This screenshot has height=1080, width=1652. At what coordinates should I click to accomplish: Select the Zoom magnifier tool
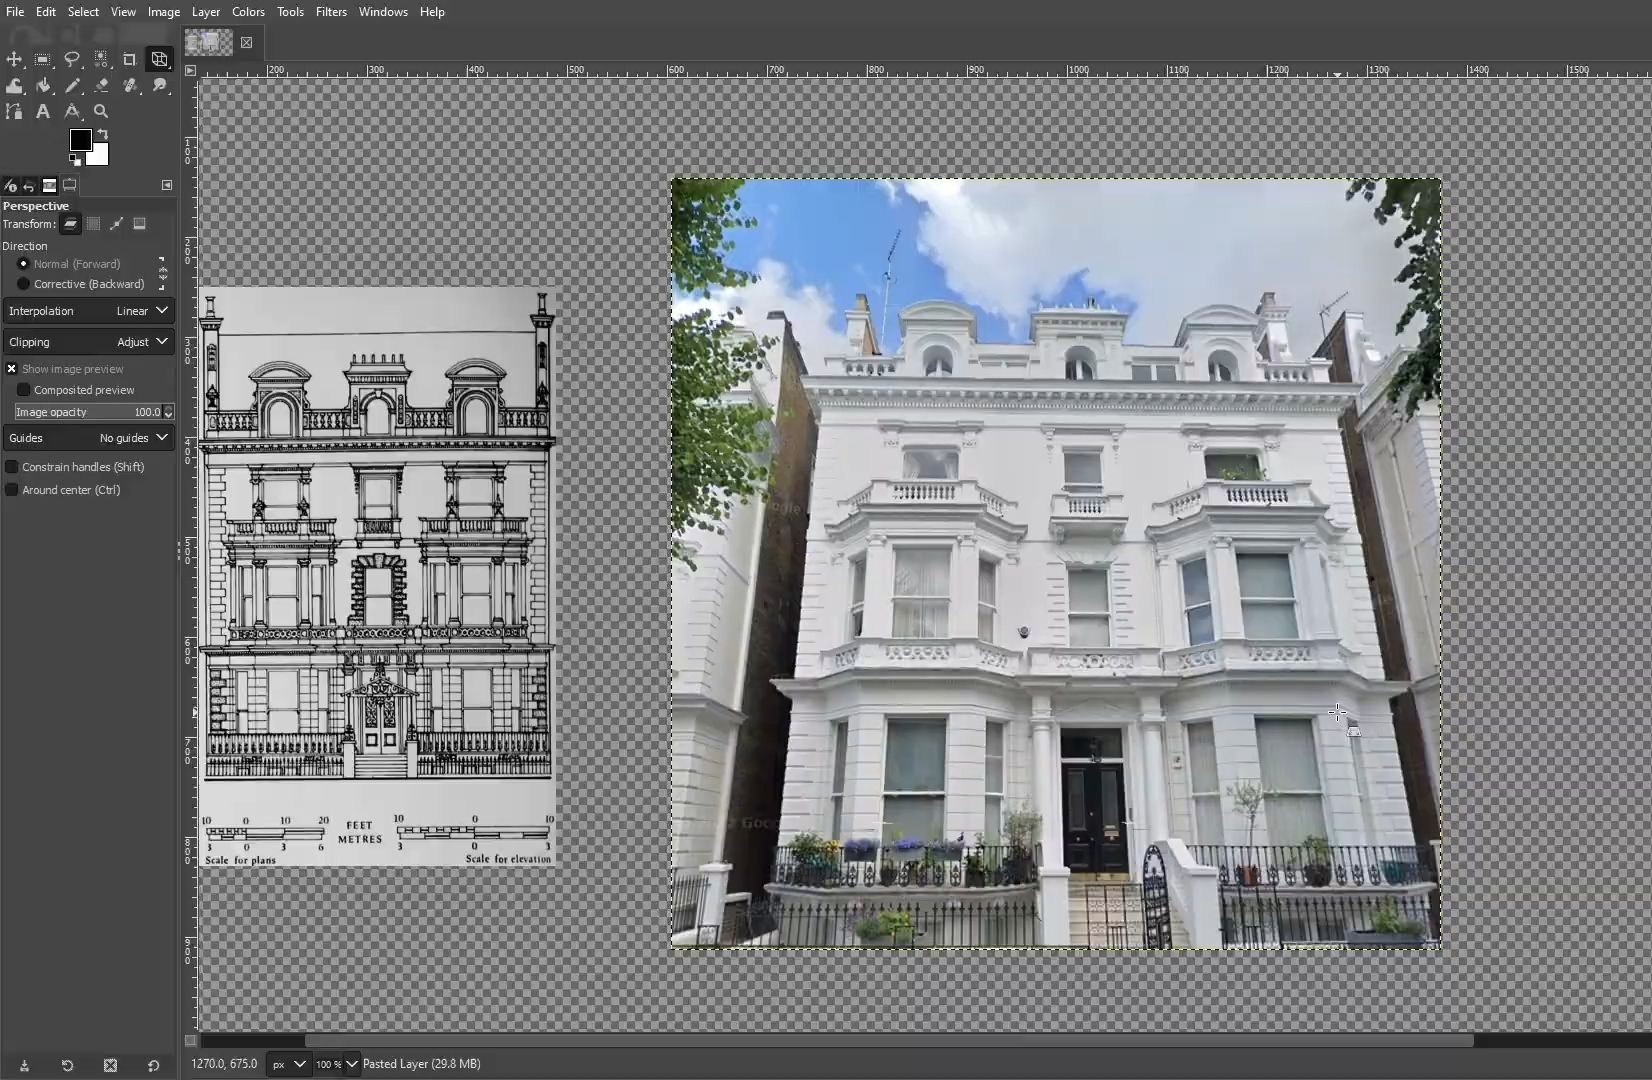tap(101, 112)
